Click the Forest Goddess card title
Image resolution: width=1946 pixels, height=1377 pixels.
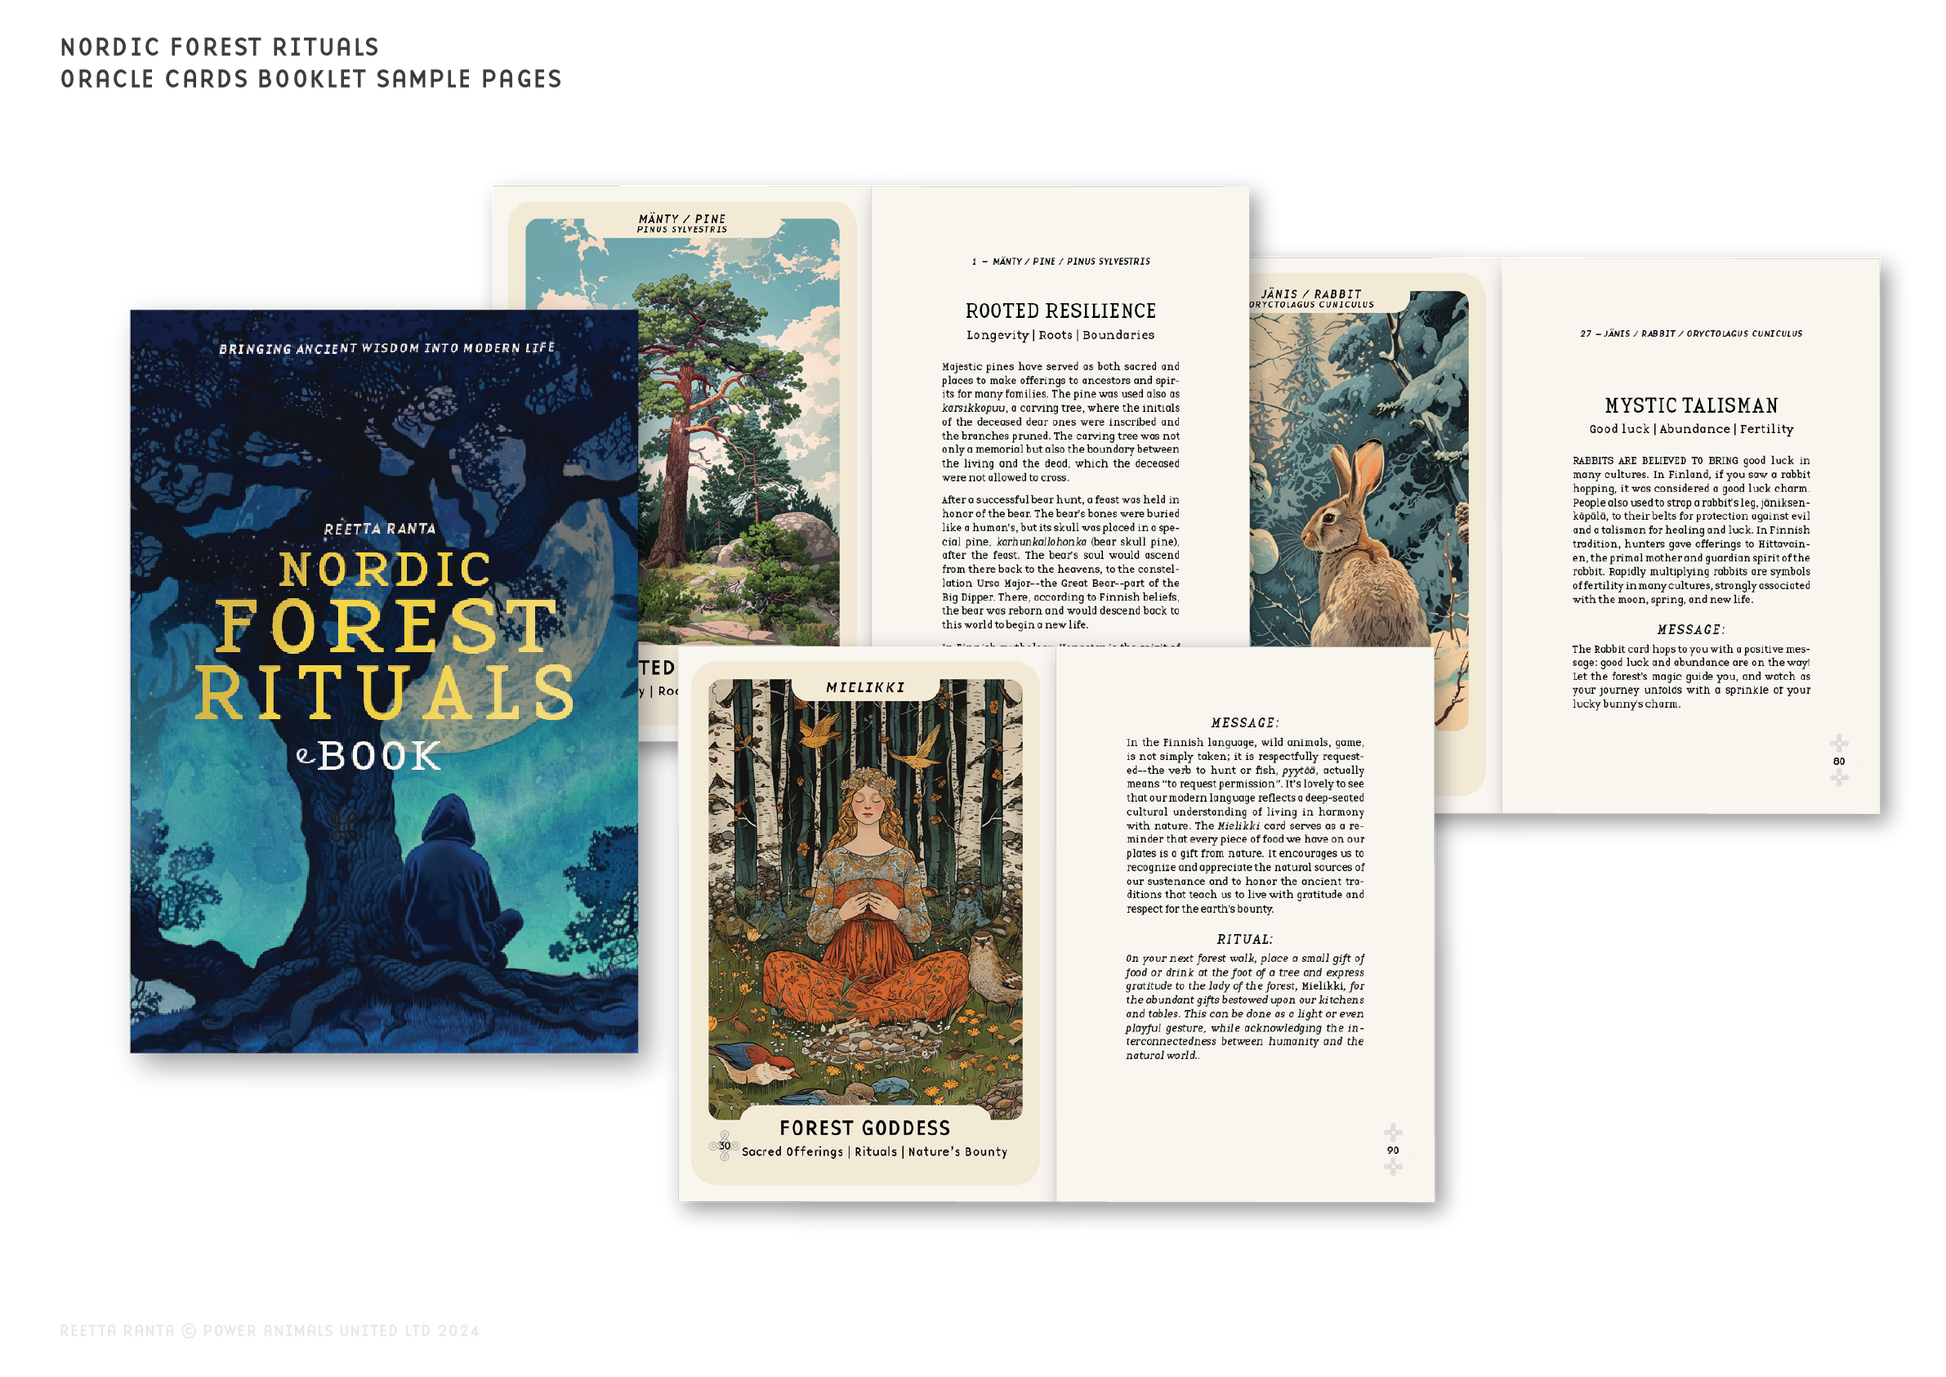(864, 1128)
